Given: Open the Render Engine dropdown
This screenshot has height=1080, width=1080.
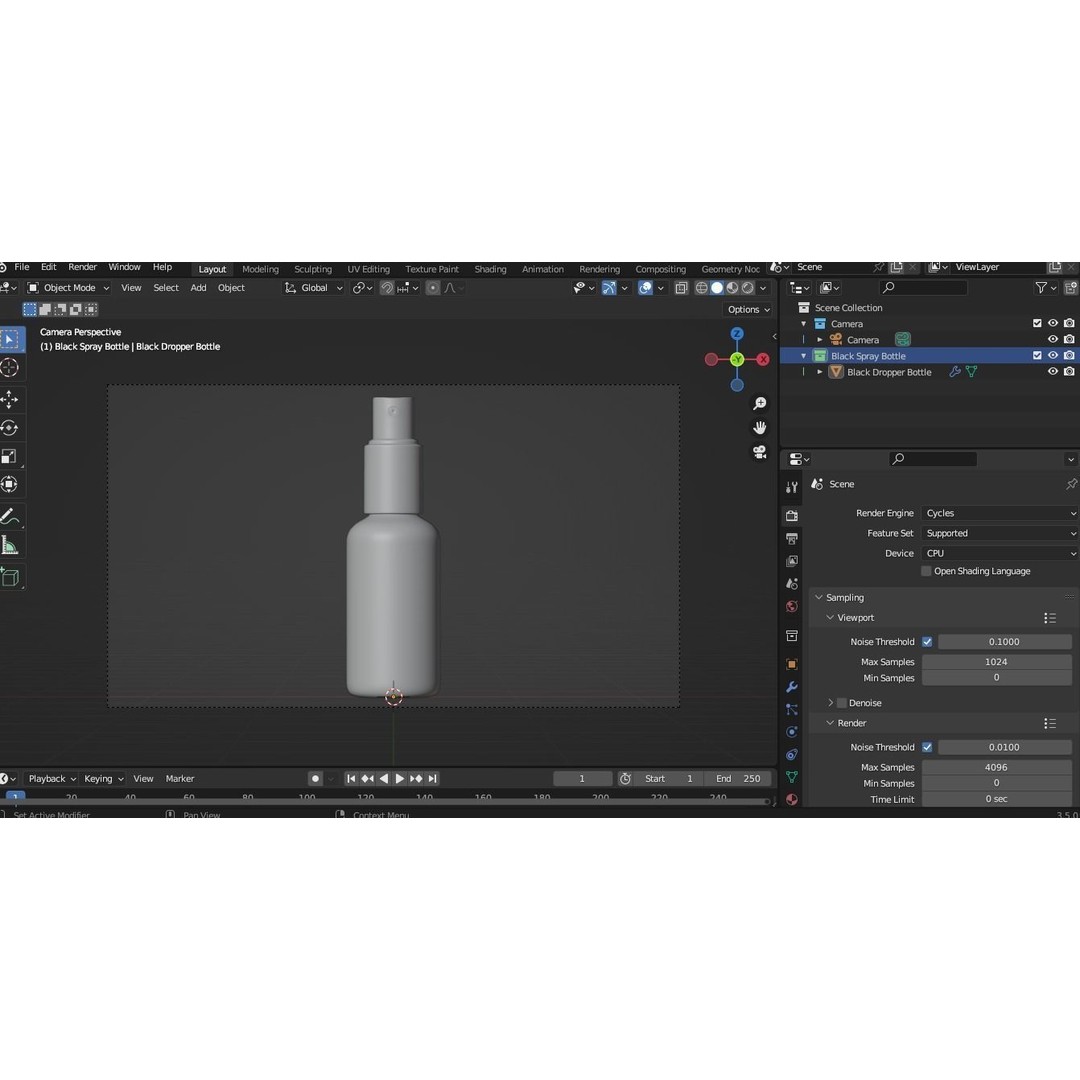Looking at the screenshot, I should click(x=999, y=513).
